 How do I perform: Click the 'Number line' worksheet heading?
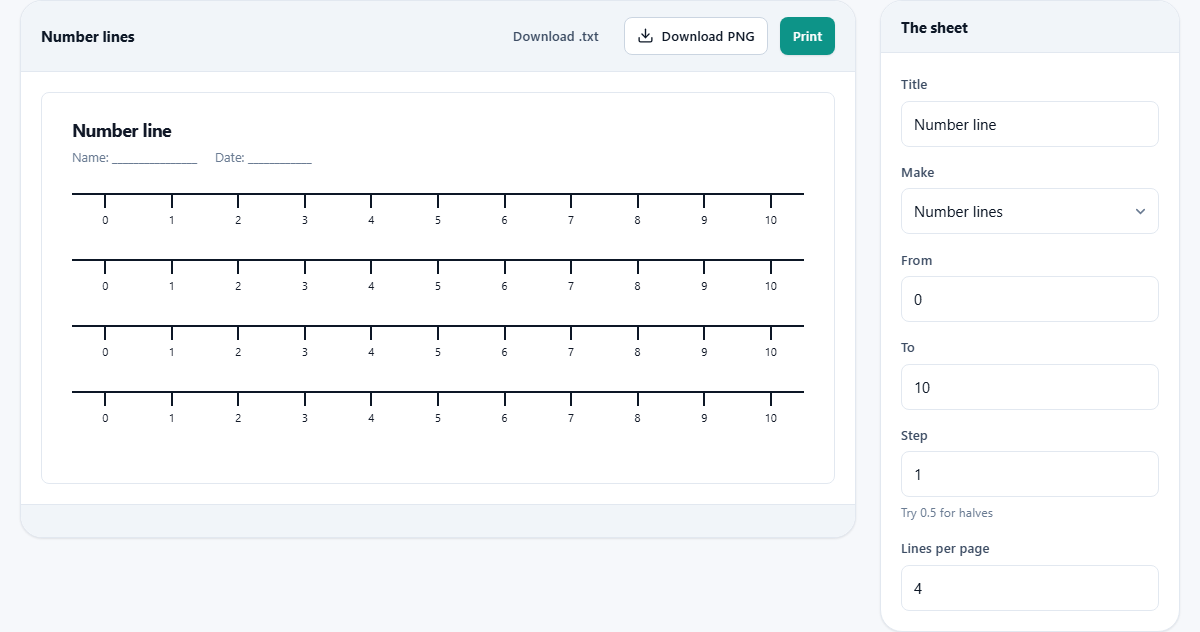(x=122, y=131)
